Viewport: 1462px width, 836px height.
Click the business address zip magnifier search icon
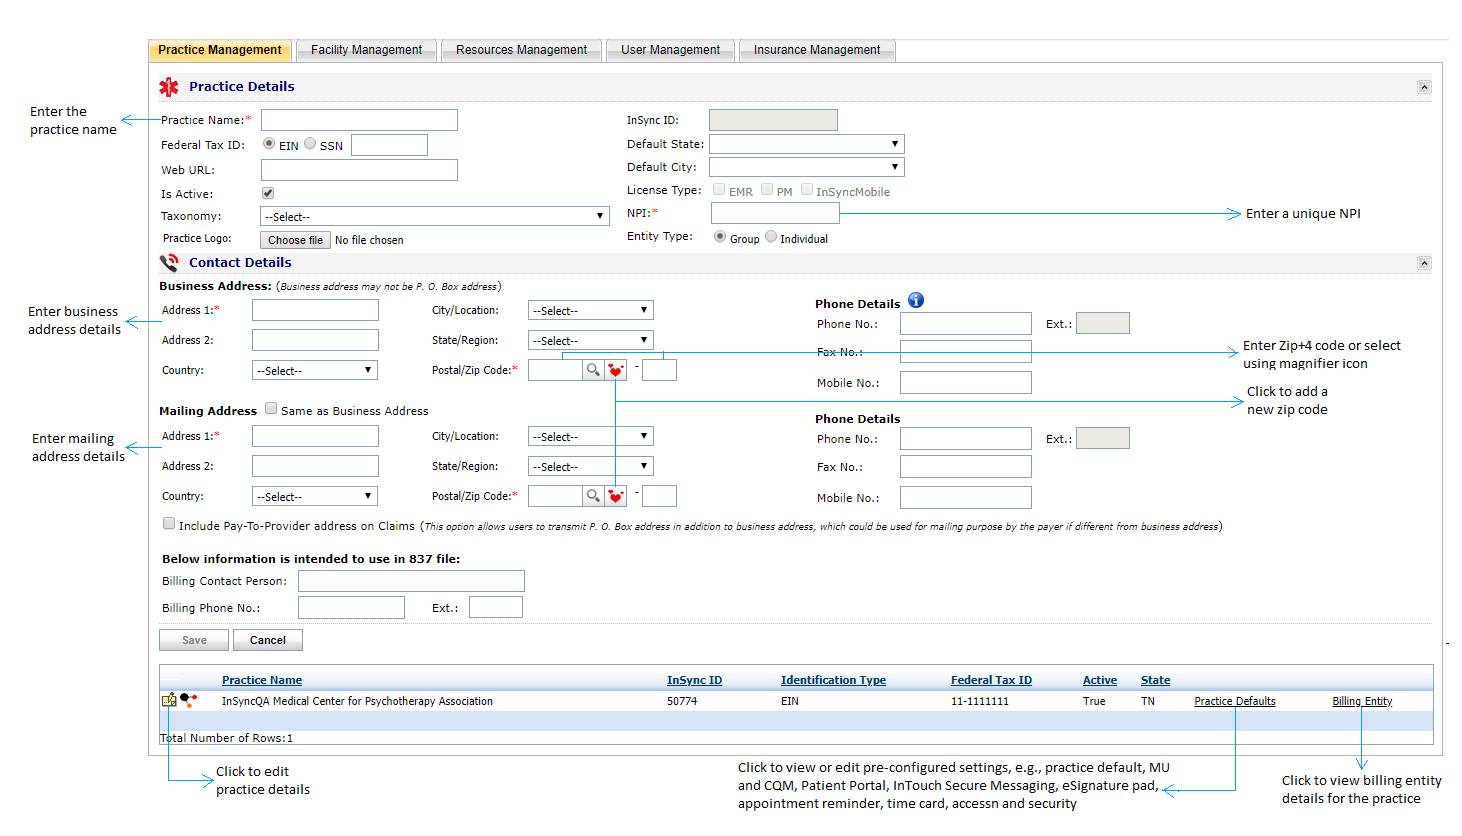pos(593,370)
